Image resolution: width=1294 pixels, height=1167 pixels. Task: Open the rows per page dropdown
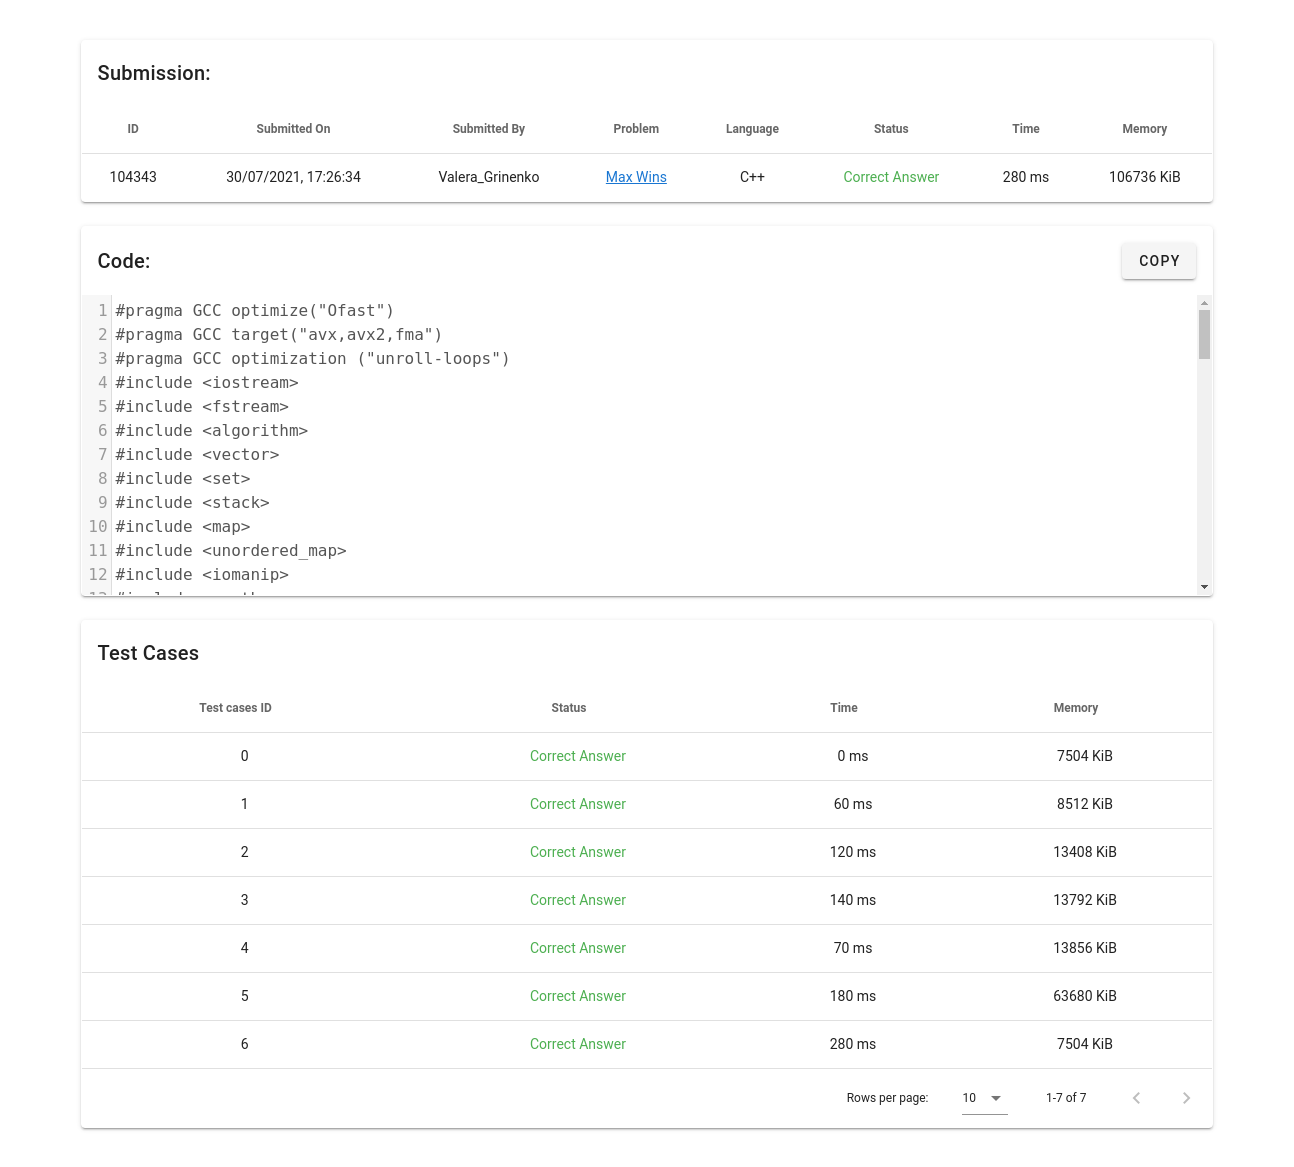click(984, 1097)
